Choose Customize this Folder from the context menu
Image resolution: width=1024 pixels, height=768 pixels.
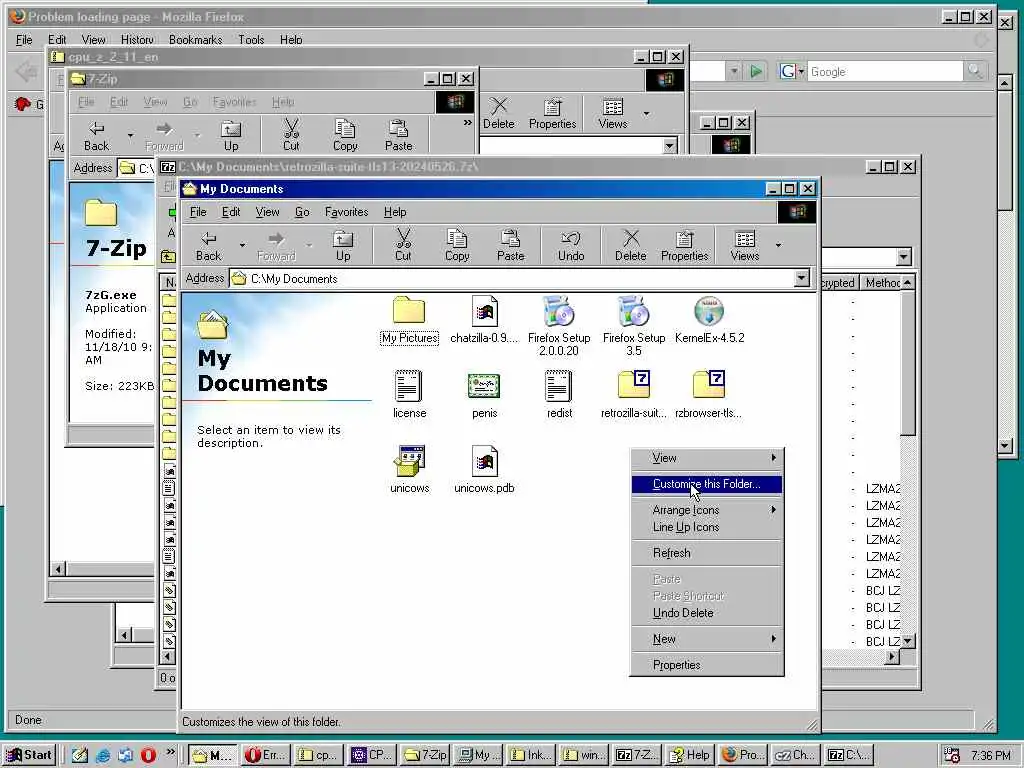click(x=707, y=484)
